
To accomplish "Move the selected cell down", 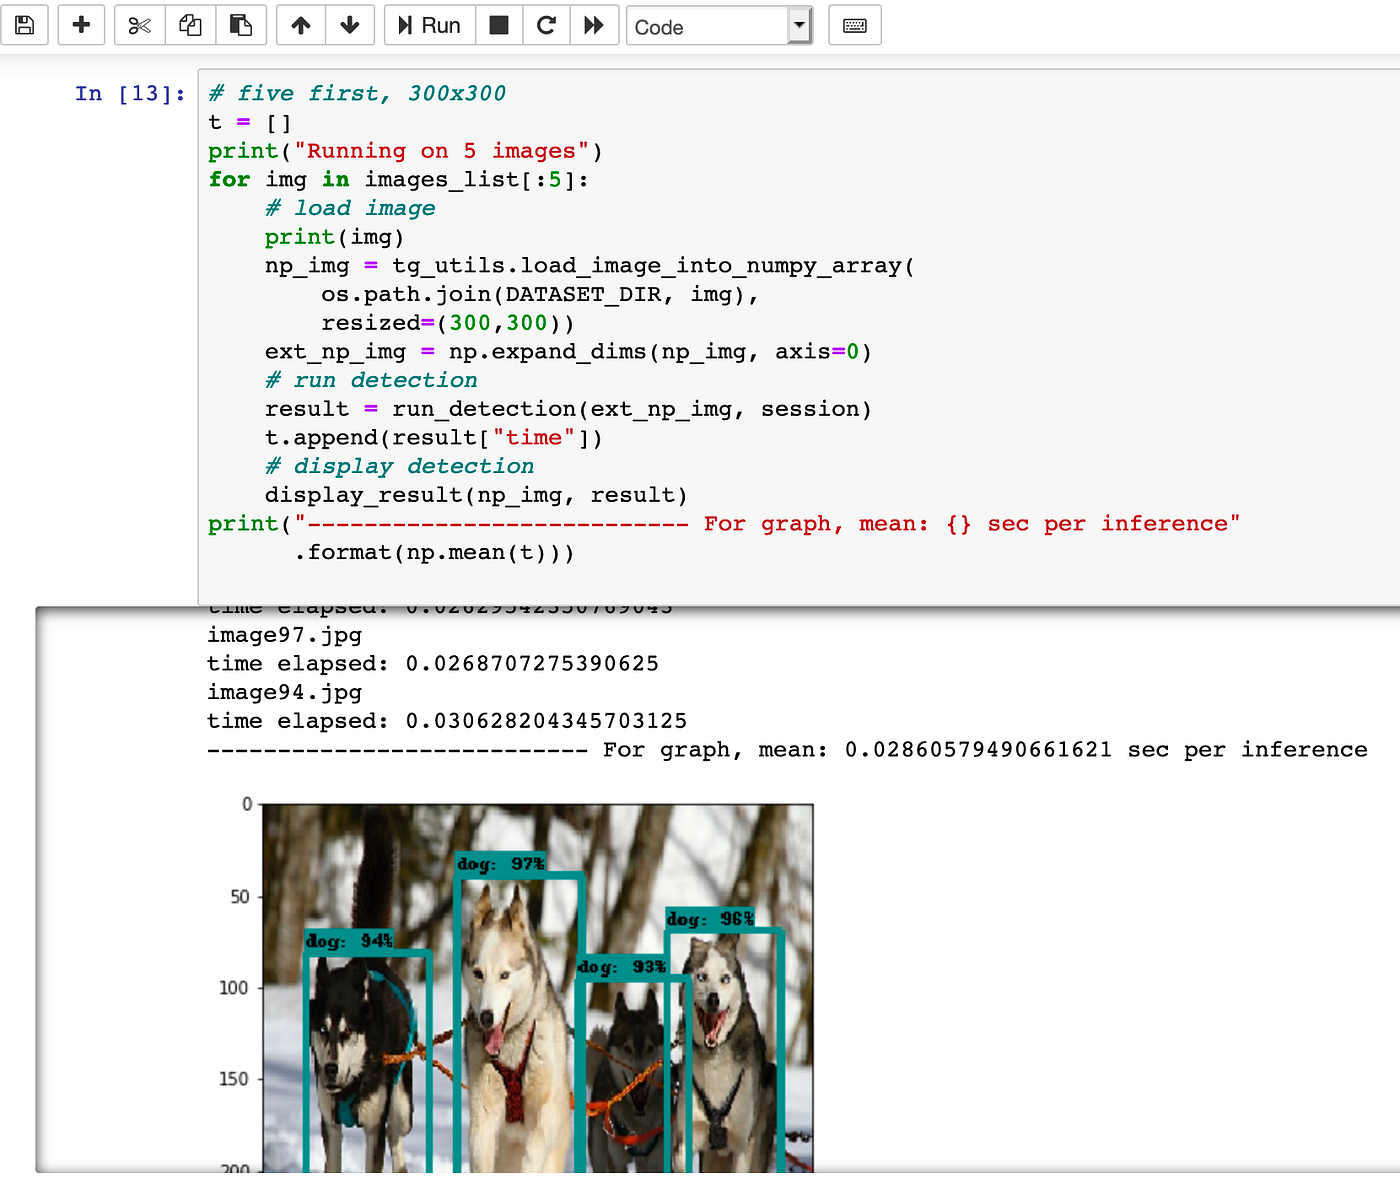I will coord(350,25).
